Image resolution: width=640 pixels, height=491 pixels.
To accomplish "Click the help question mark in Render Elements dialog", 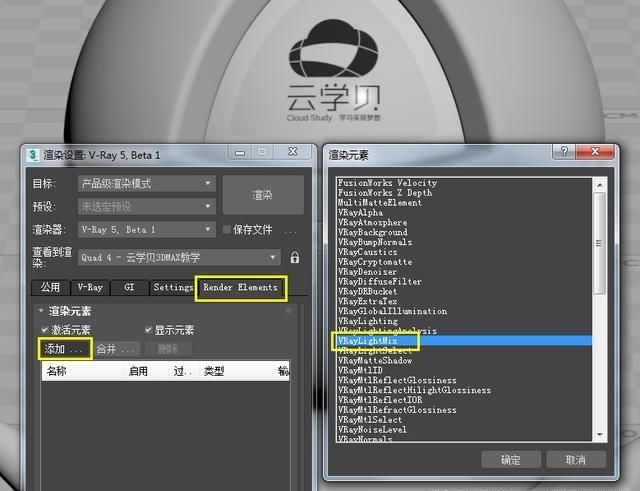I will pos(564,151).
